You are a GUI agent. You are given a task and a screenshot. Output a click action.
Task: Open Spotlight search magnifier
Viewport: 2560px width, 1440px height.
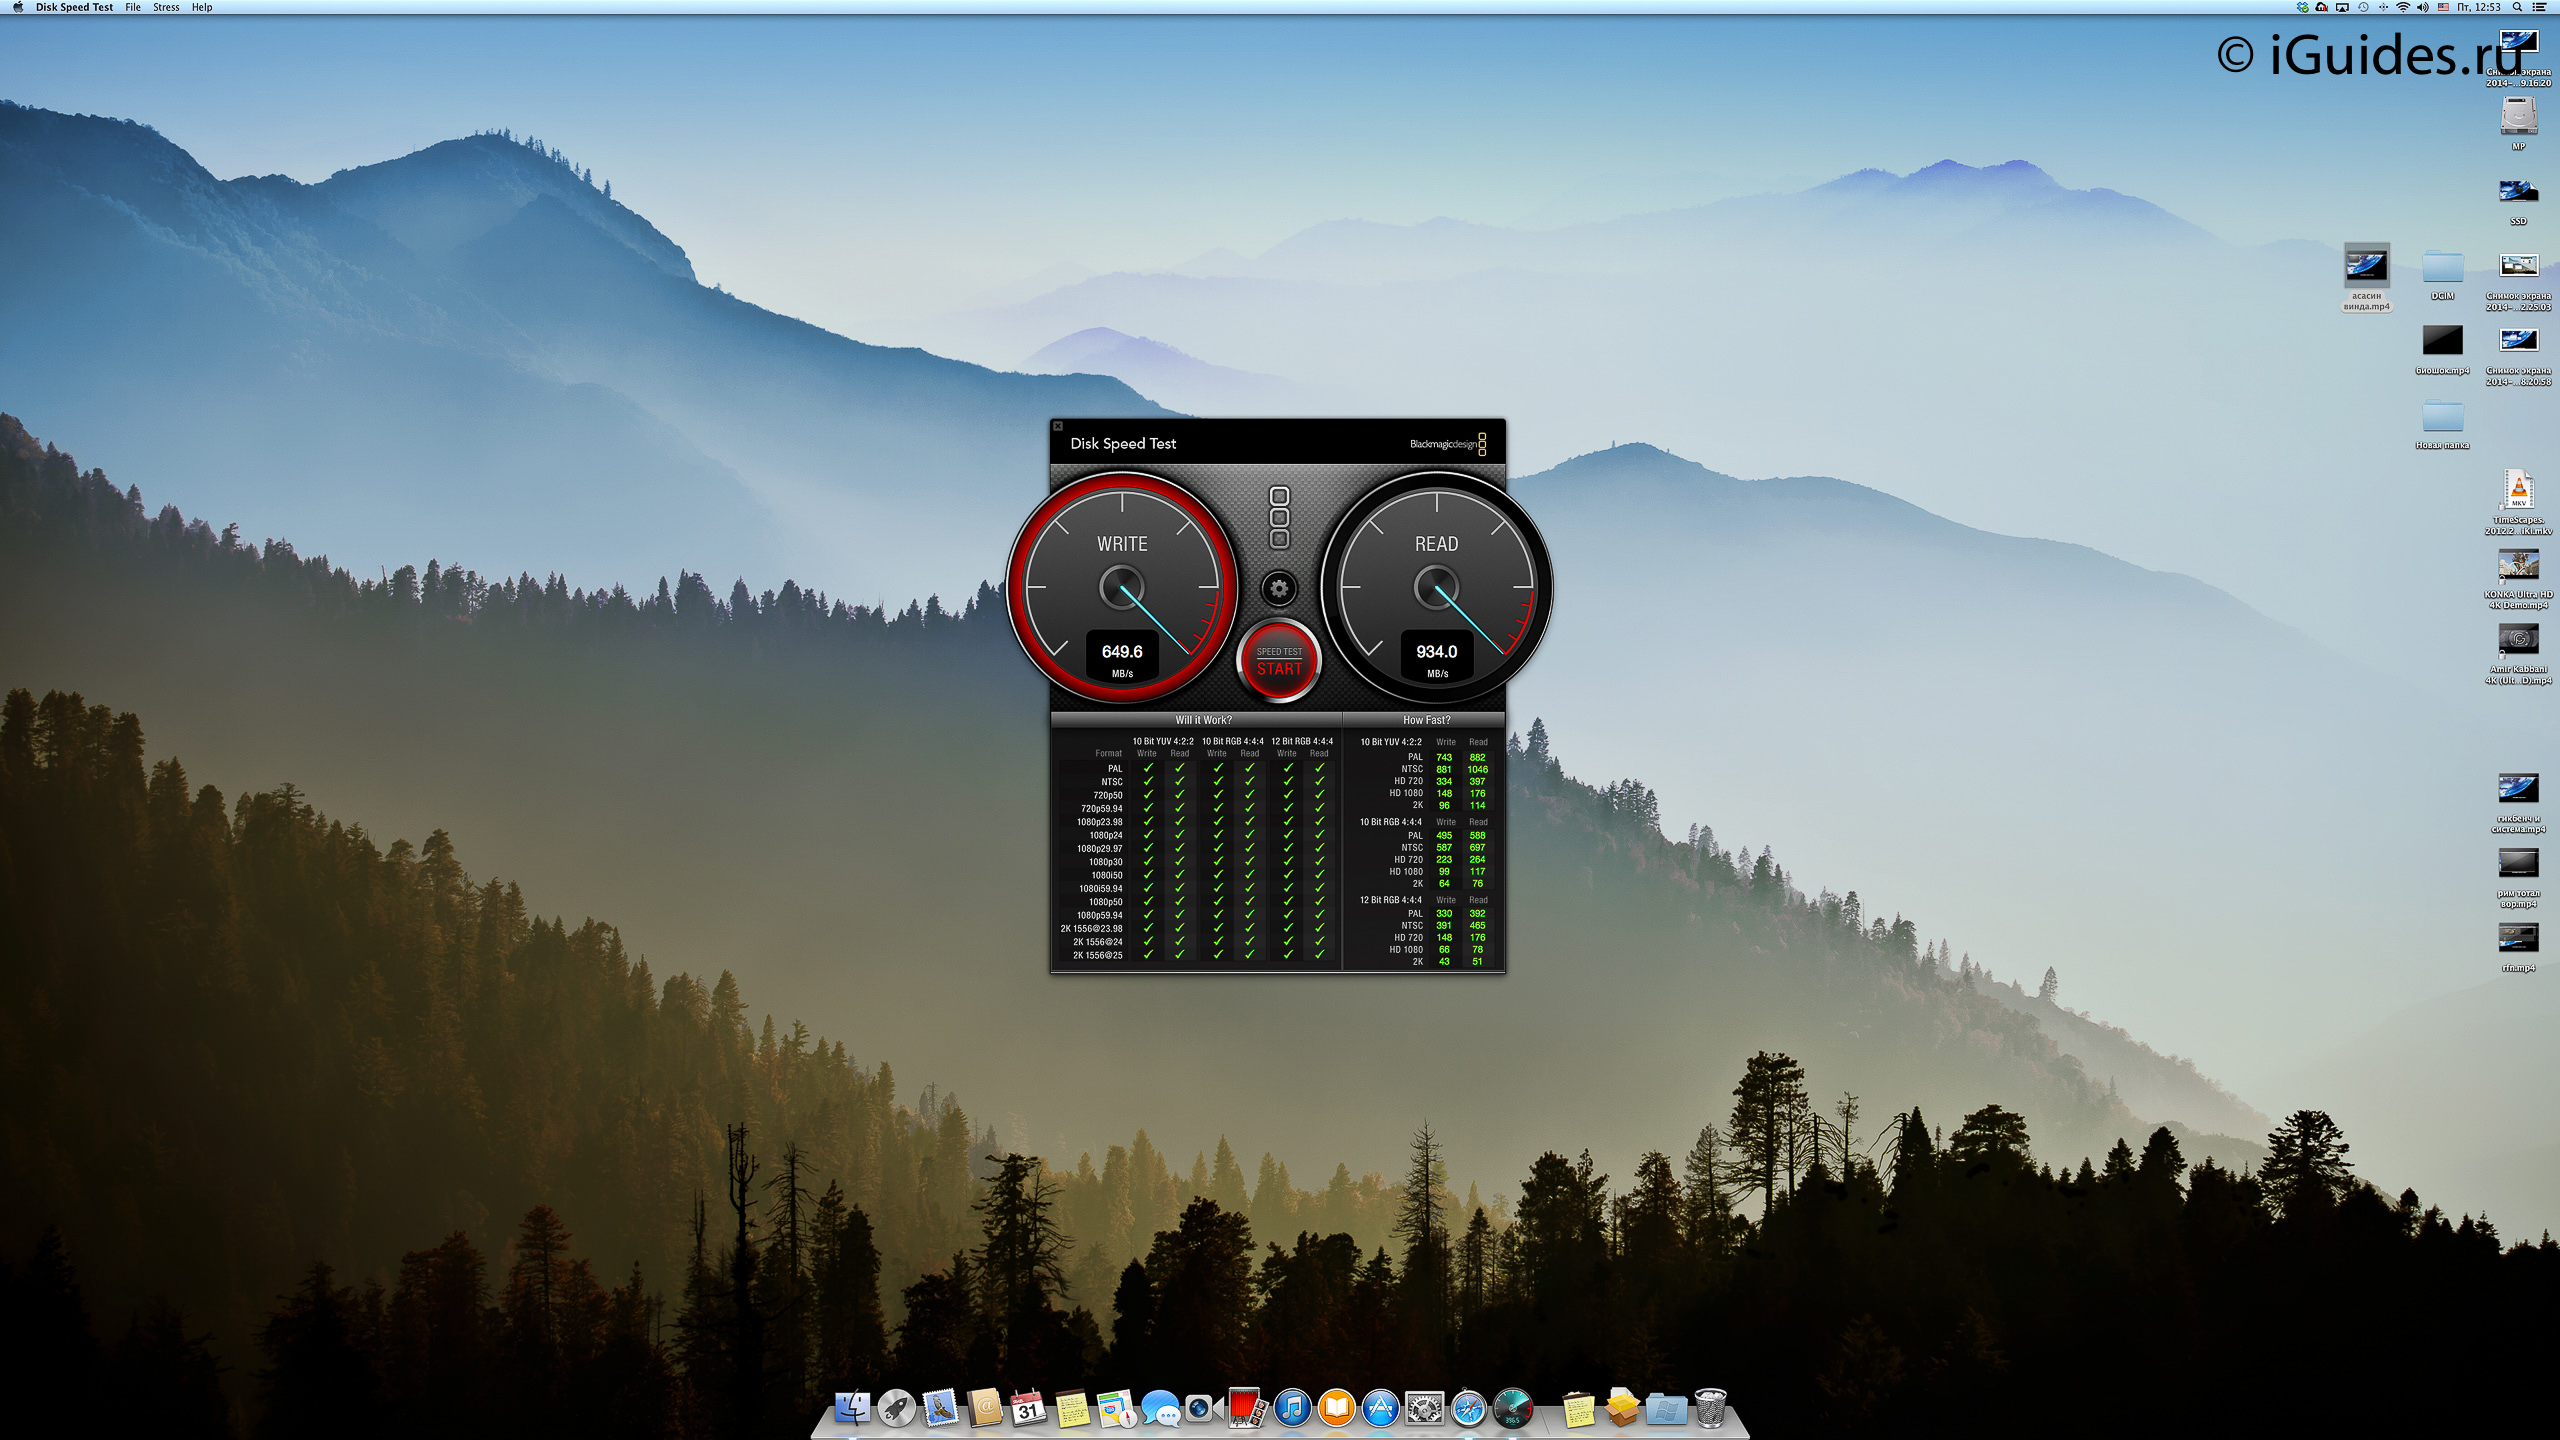click(2517, 7)
